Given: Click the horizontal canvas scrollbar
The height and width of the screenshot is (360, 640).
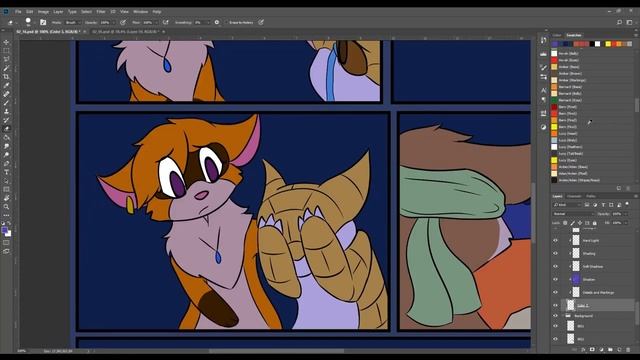Looking at the screenshot, I should point(277,351).
